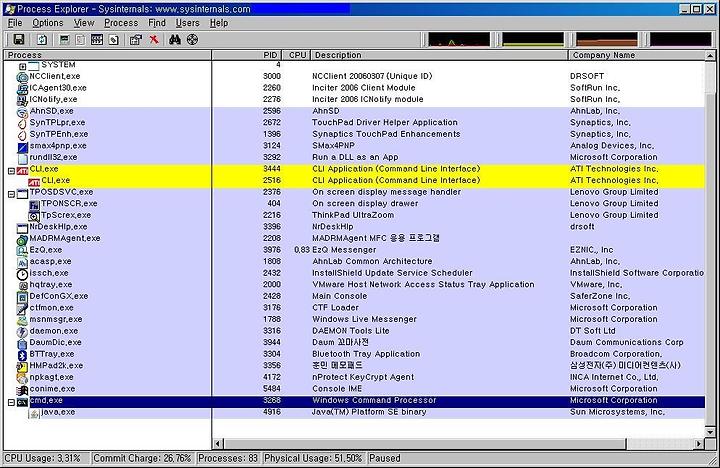Click the Save toolbar icon

[x=19, y=39]
